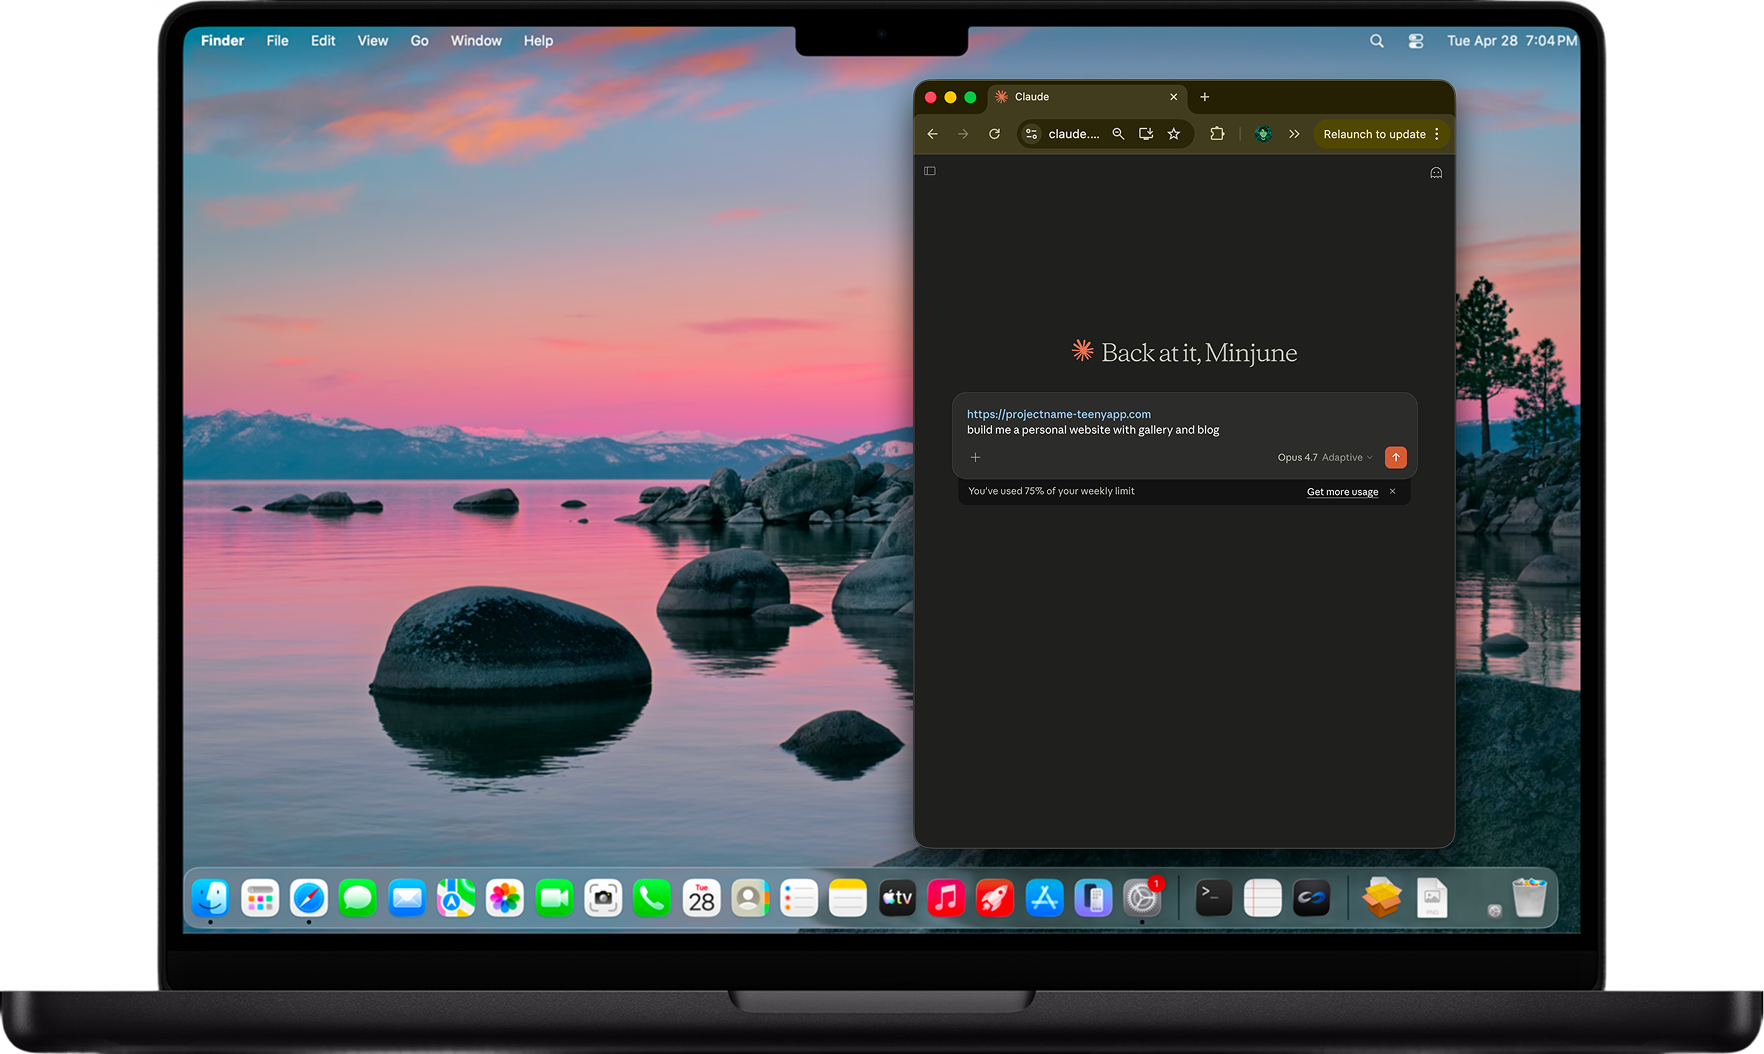Image resolution: width=1764 pixels, height=1054 pixels.
Task: Open the Go menu in menu bar
Action: point(419,41)
